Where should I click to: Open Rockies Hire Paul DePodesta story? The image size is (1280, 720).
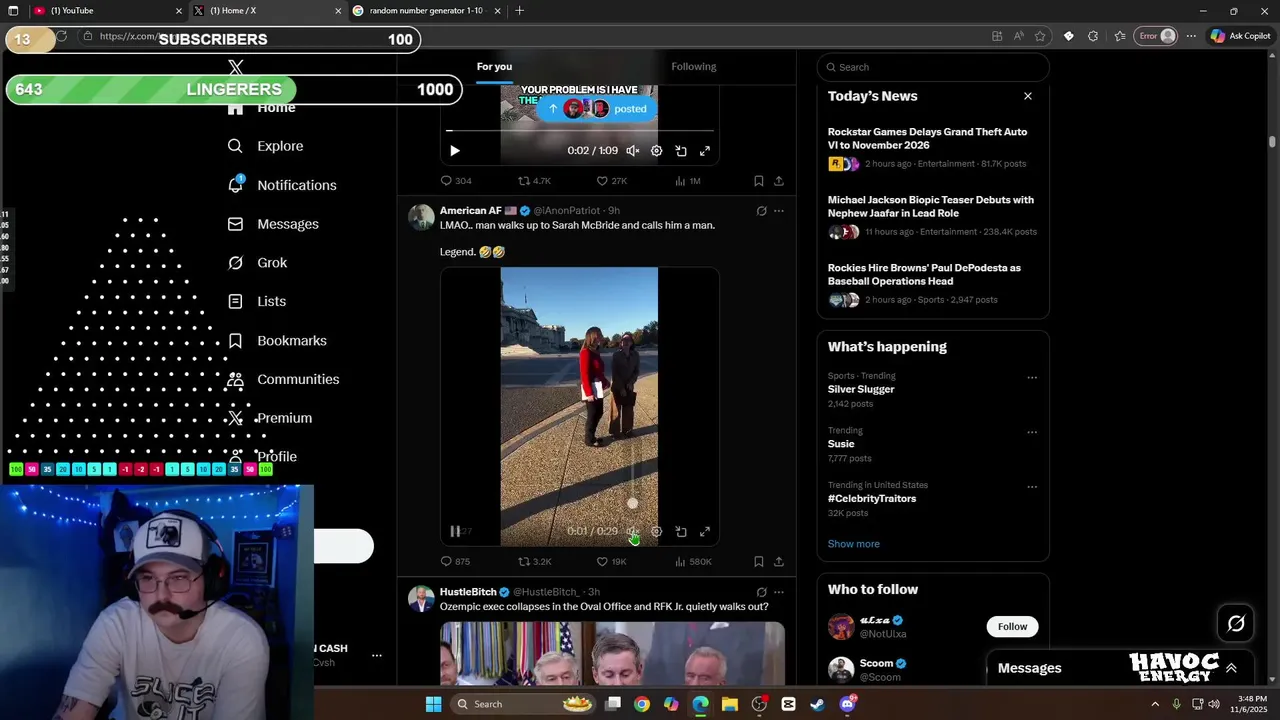point(933,284)
